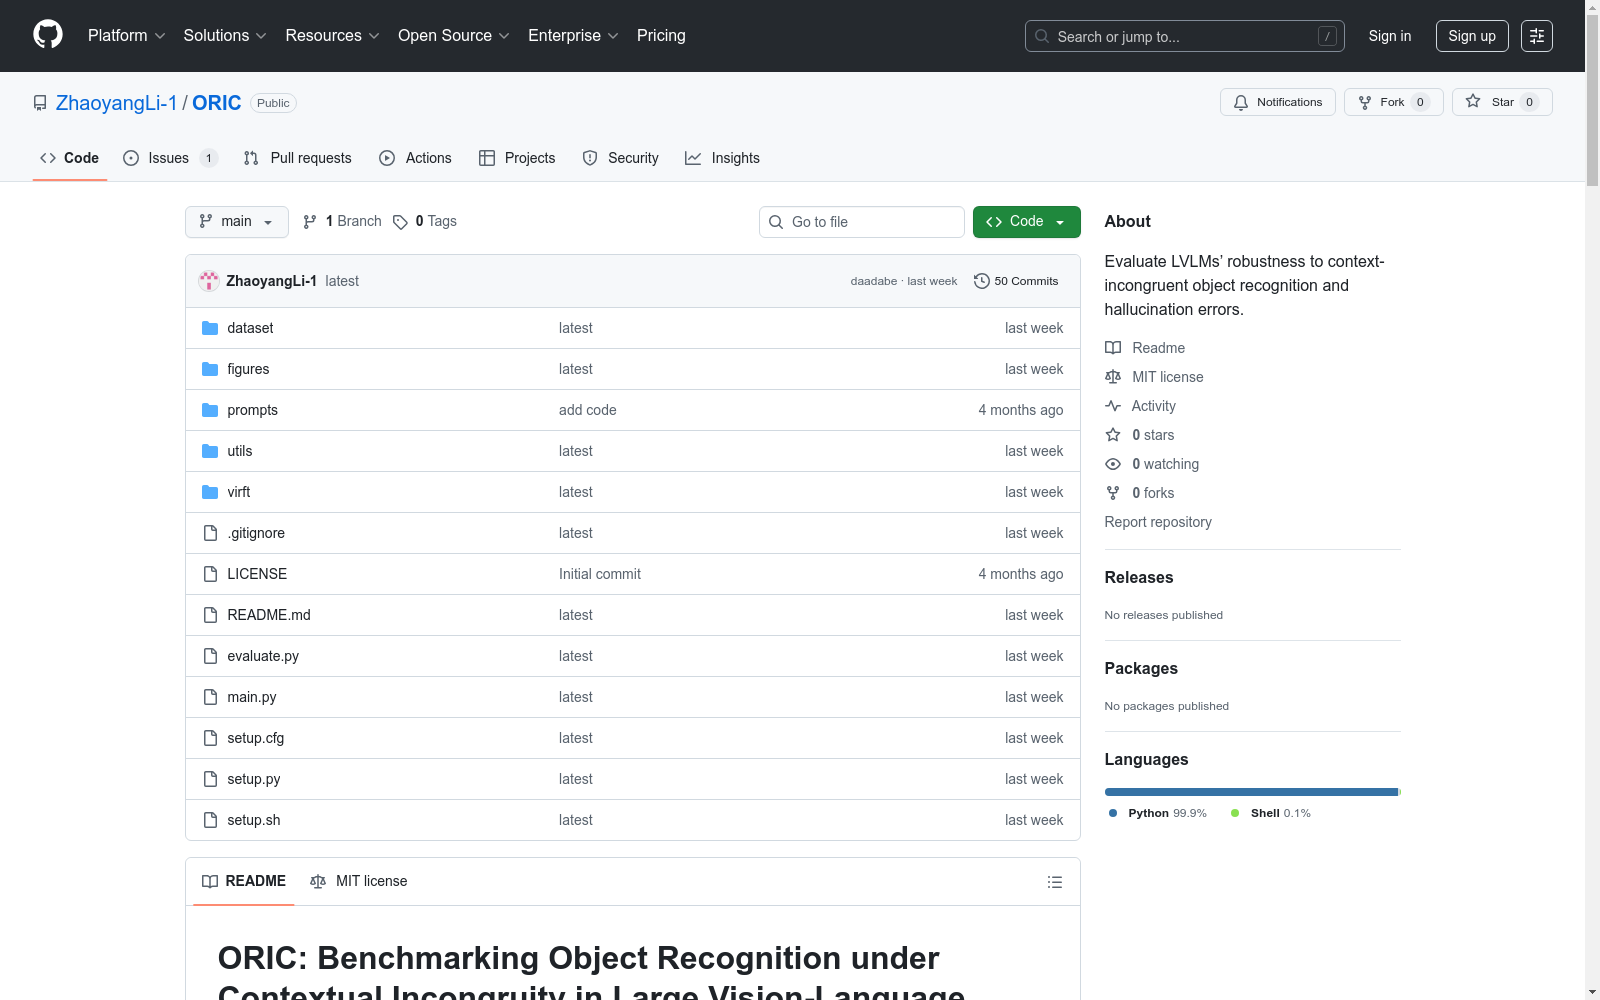Image resolution: width=1600 pixels, height=1000 pixels.
Task: Open the evaluate.py file
Action: [x=263, y=656]
